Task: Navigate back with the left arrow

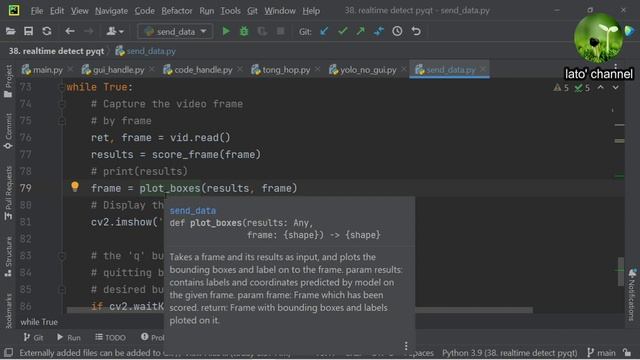Action: (70, 31)
